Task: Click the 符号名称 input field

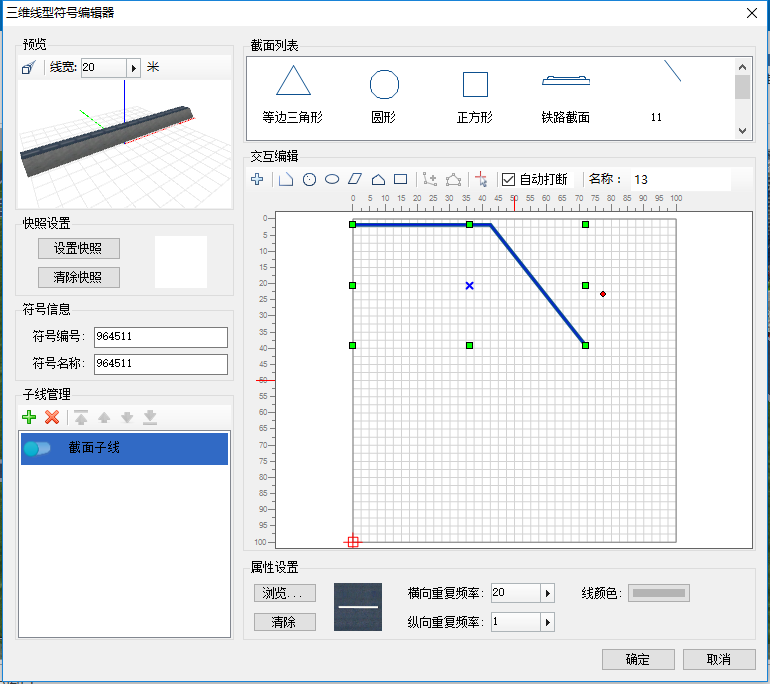Action: [161, 364]
